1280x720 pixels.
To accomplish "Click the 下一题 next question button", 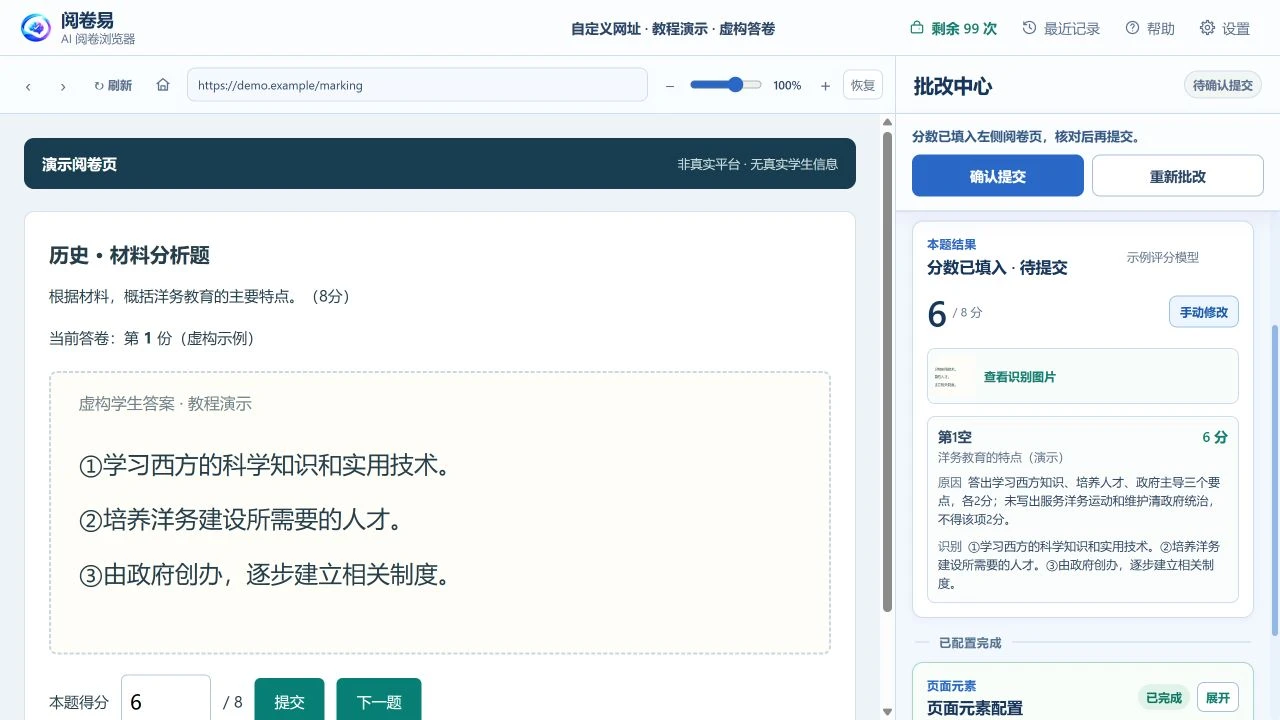I will [379, 700].
